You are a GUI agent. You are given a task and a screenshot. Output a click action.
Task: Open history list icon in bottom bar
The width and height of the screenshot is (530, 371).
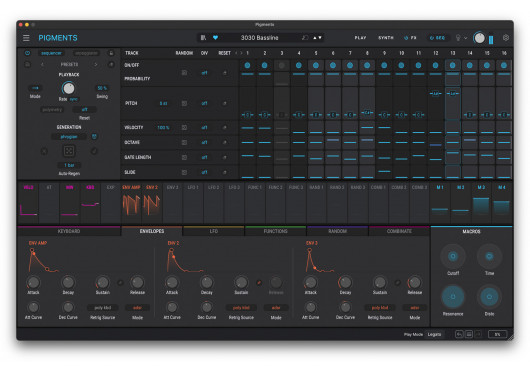point(469,334)
